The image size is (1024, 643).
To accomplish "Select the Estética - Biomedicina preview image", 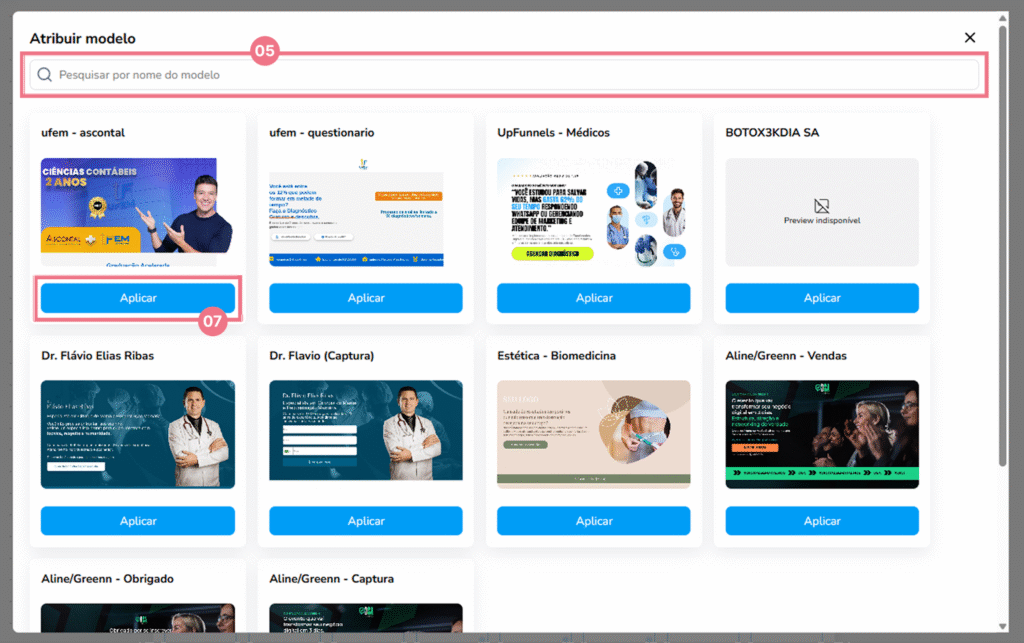I will [594, 434].
